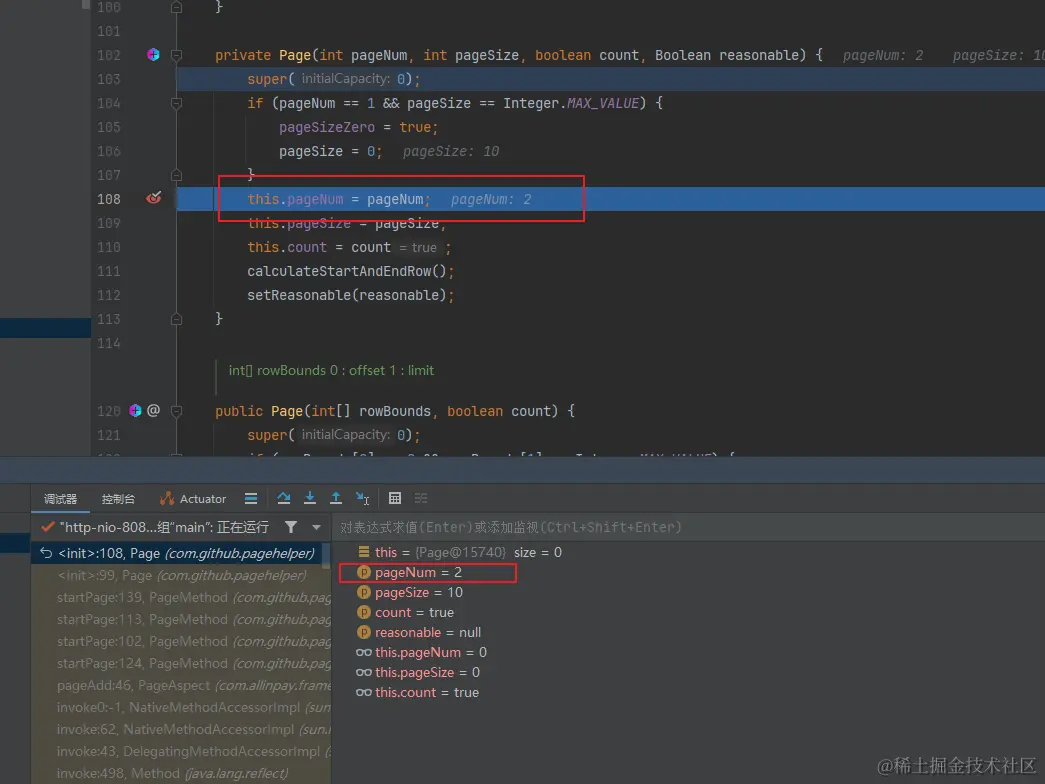Open the 控制台 console tab
This screenshot has width=1045, height=784.
[x=118, y=499]
